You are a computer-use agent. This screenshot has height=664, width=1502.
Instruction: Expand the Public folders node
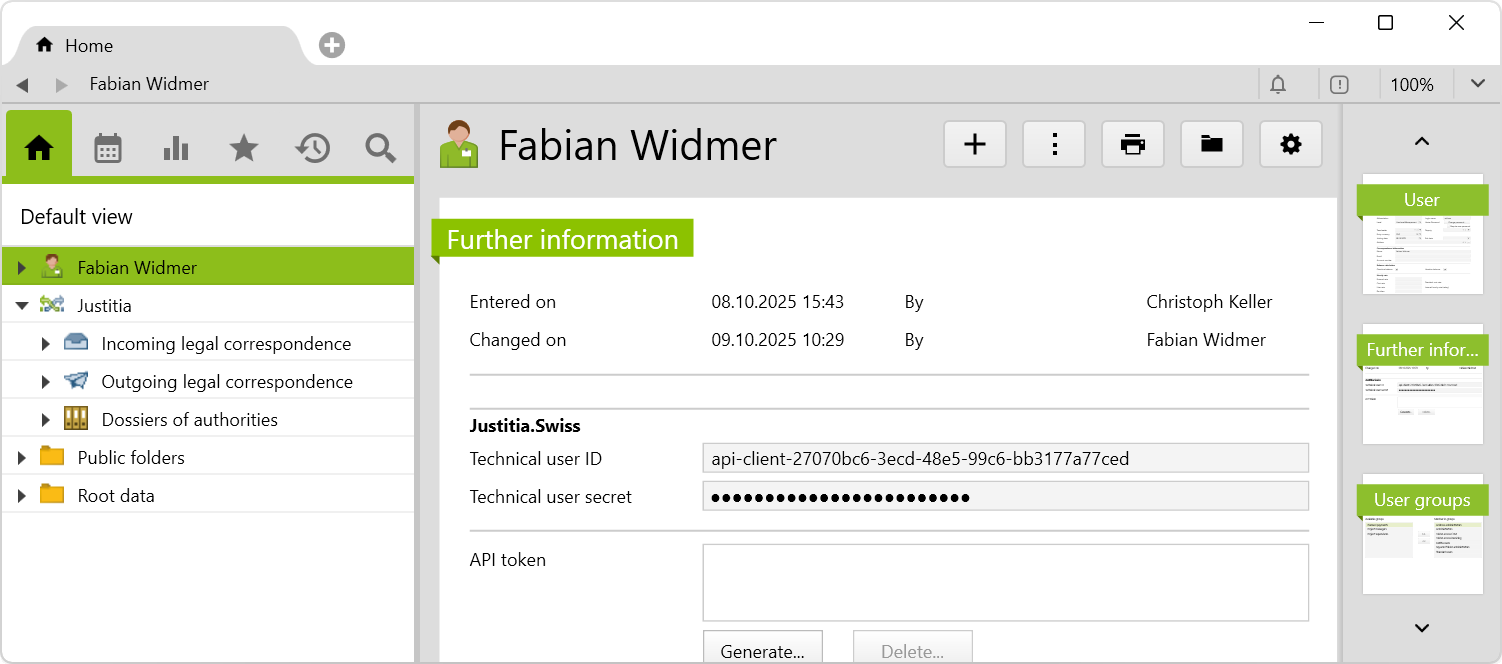tap(22, 458)
